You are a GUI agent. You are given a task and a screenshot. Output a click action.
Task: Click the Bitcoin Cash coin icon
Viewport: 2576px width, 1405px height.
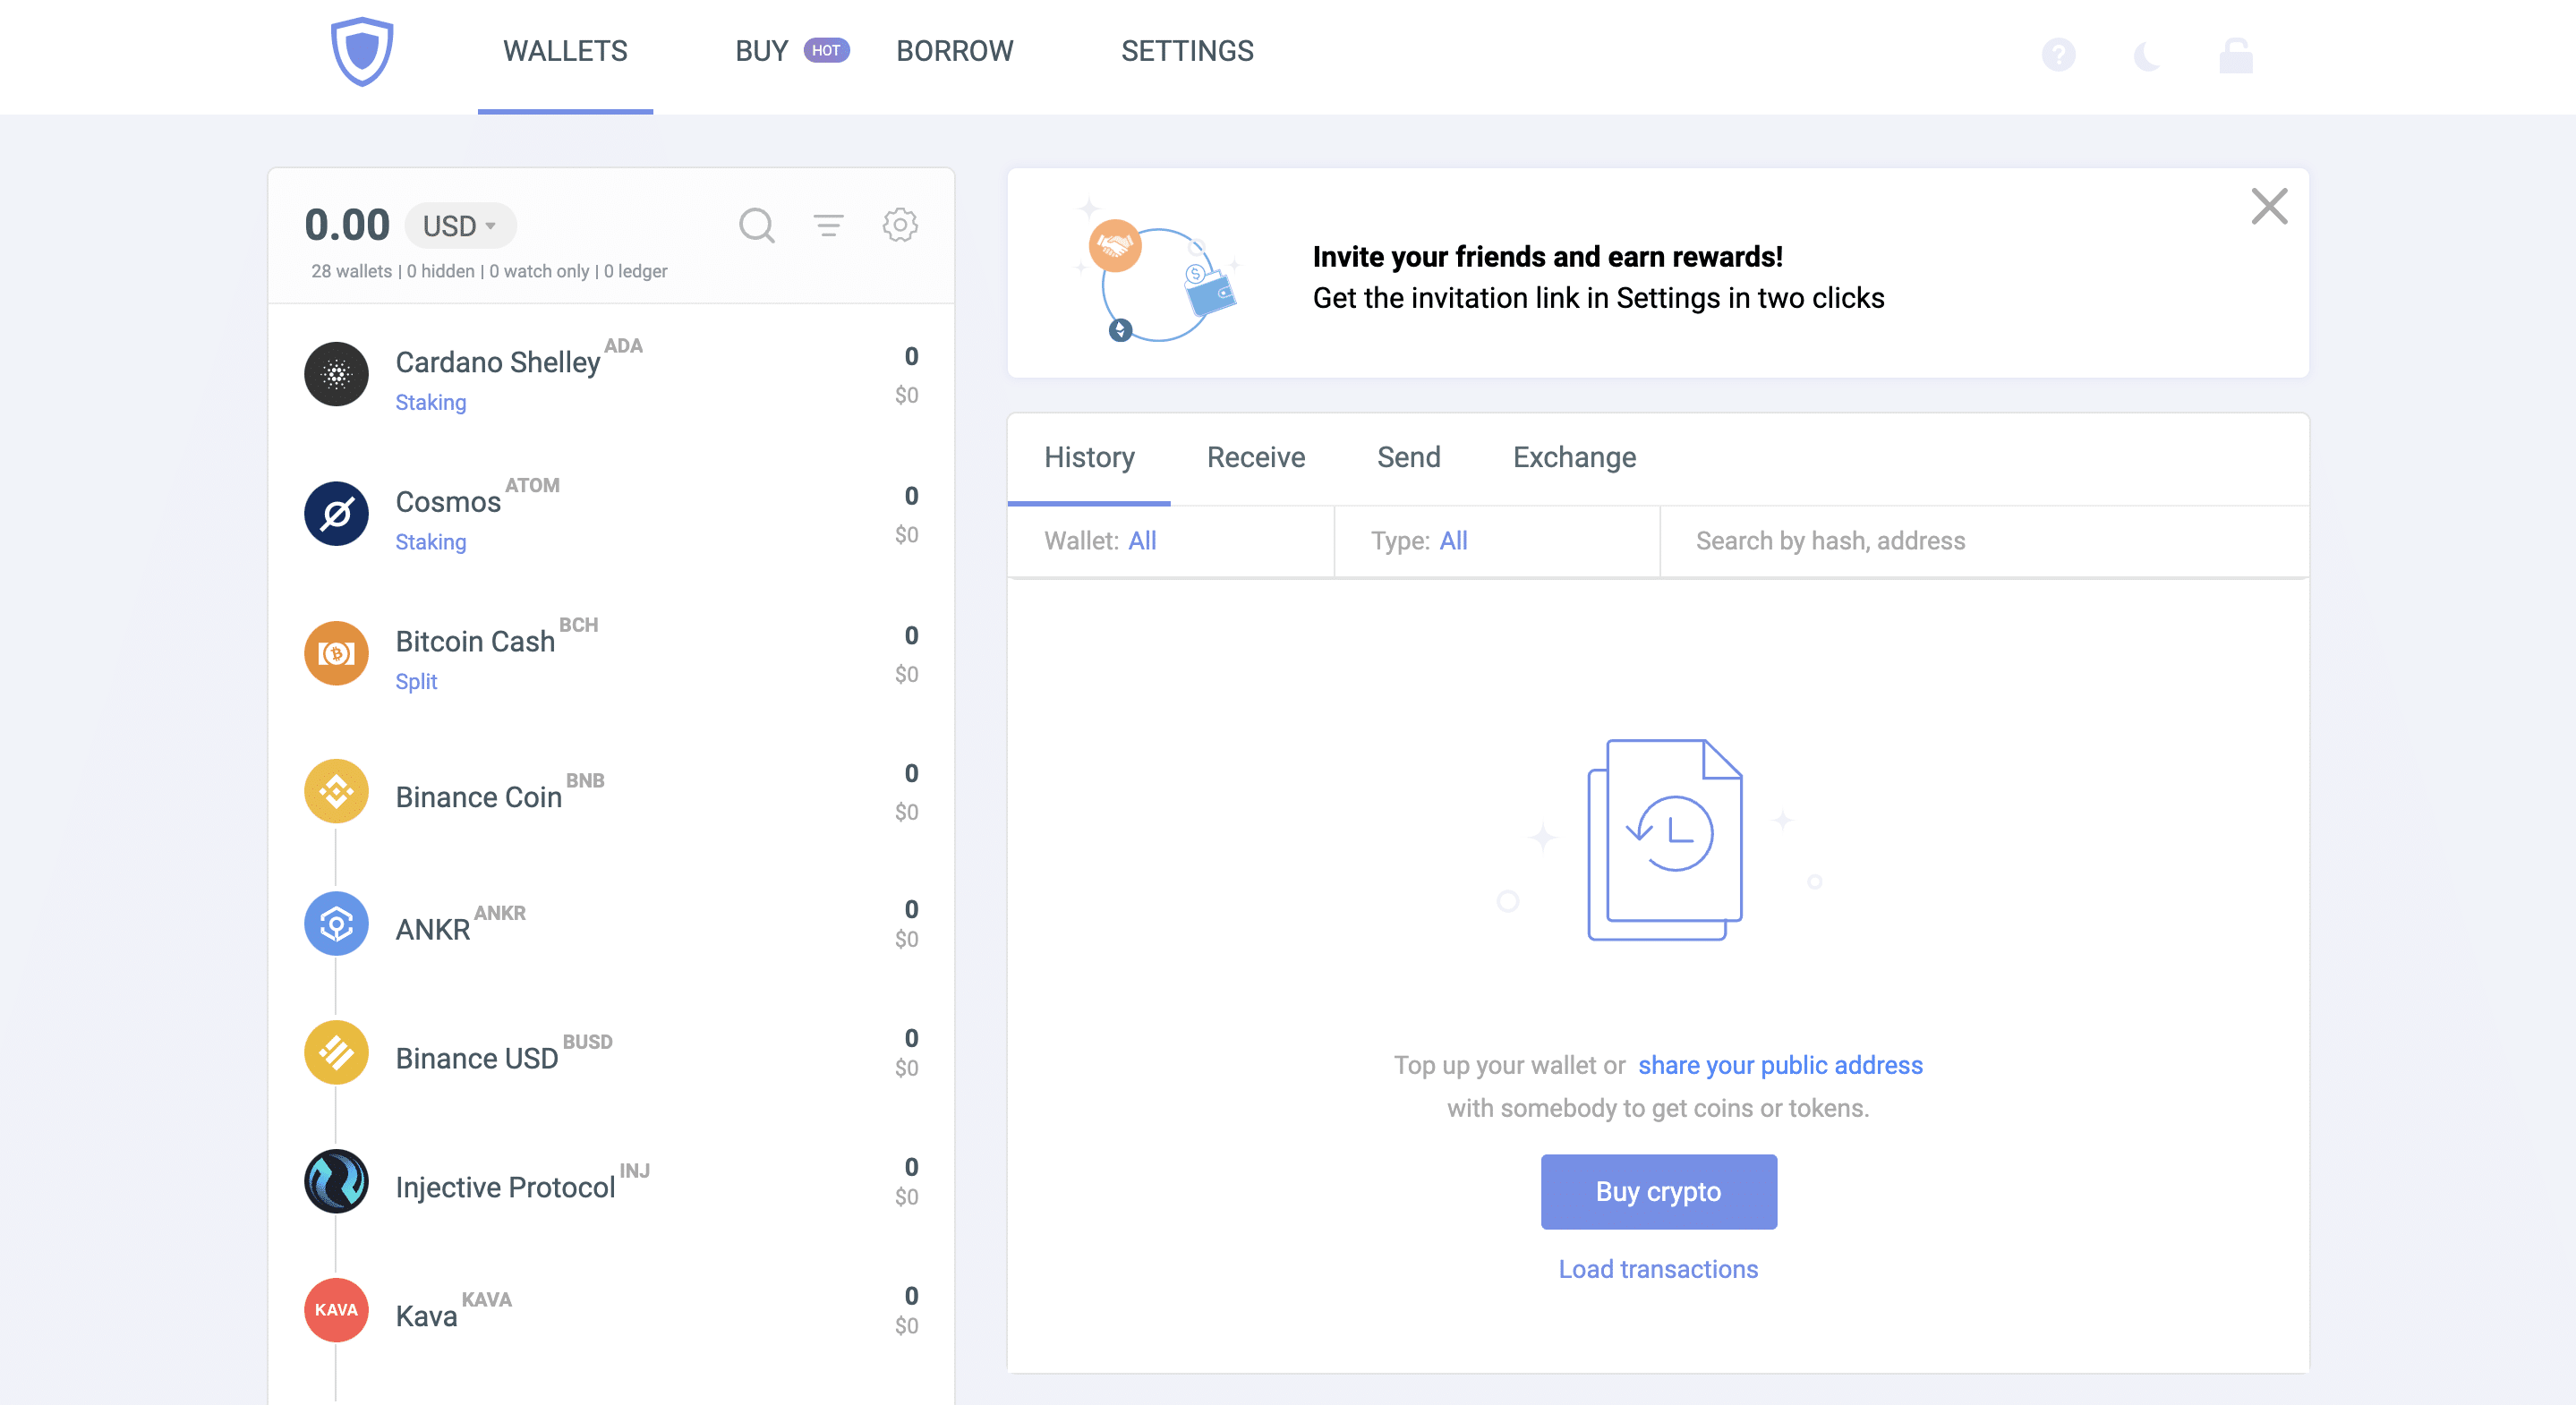pos(336,653)
